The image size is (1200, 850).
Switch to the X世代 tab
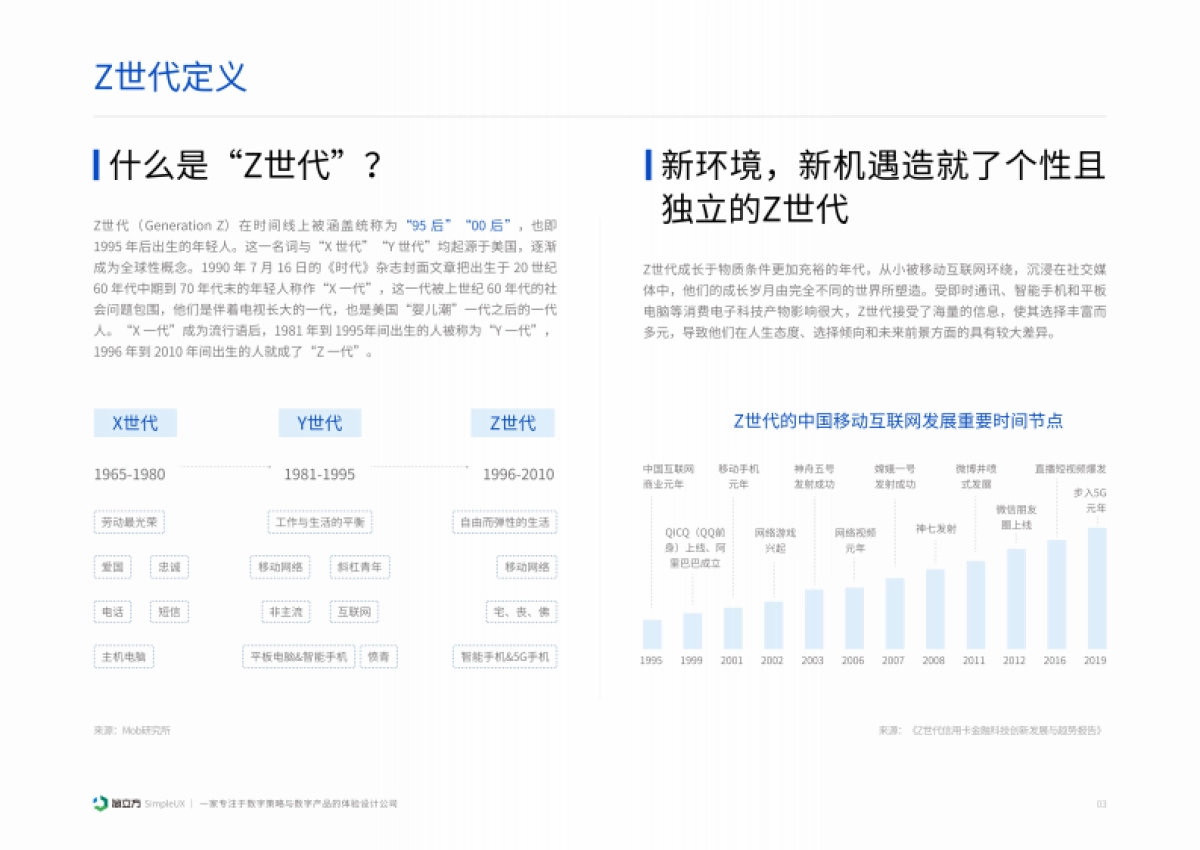[x=134, y=423]
